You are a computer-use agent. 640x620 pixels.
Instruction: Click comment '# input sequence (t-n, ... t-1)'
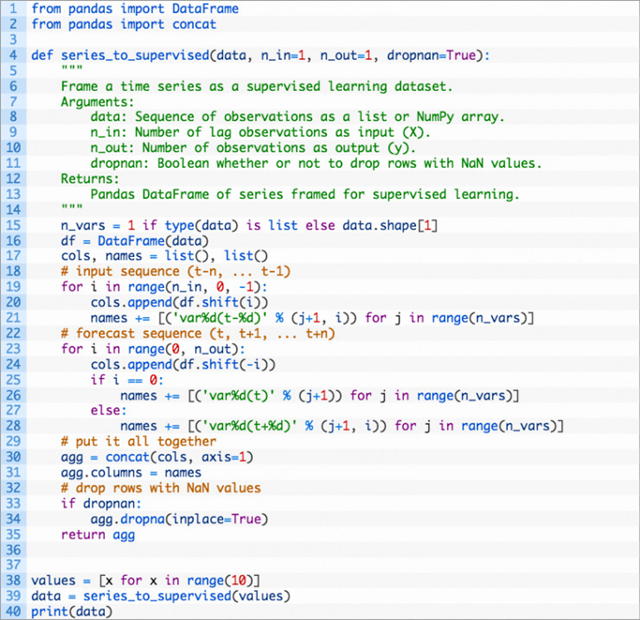(176, 272)
